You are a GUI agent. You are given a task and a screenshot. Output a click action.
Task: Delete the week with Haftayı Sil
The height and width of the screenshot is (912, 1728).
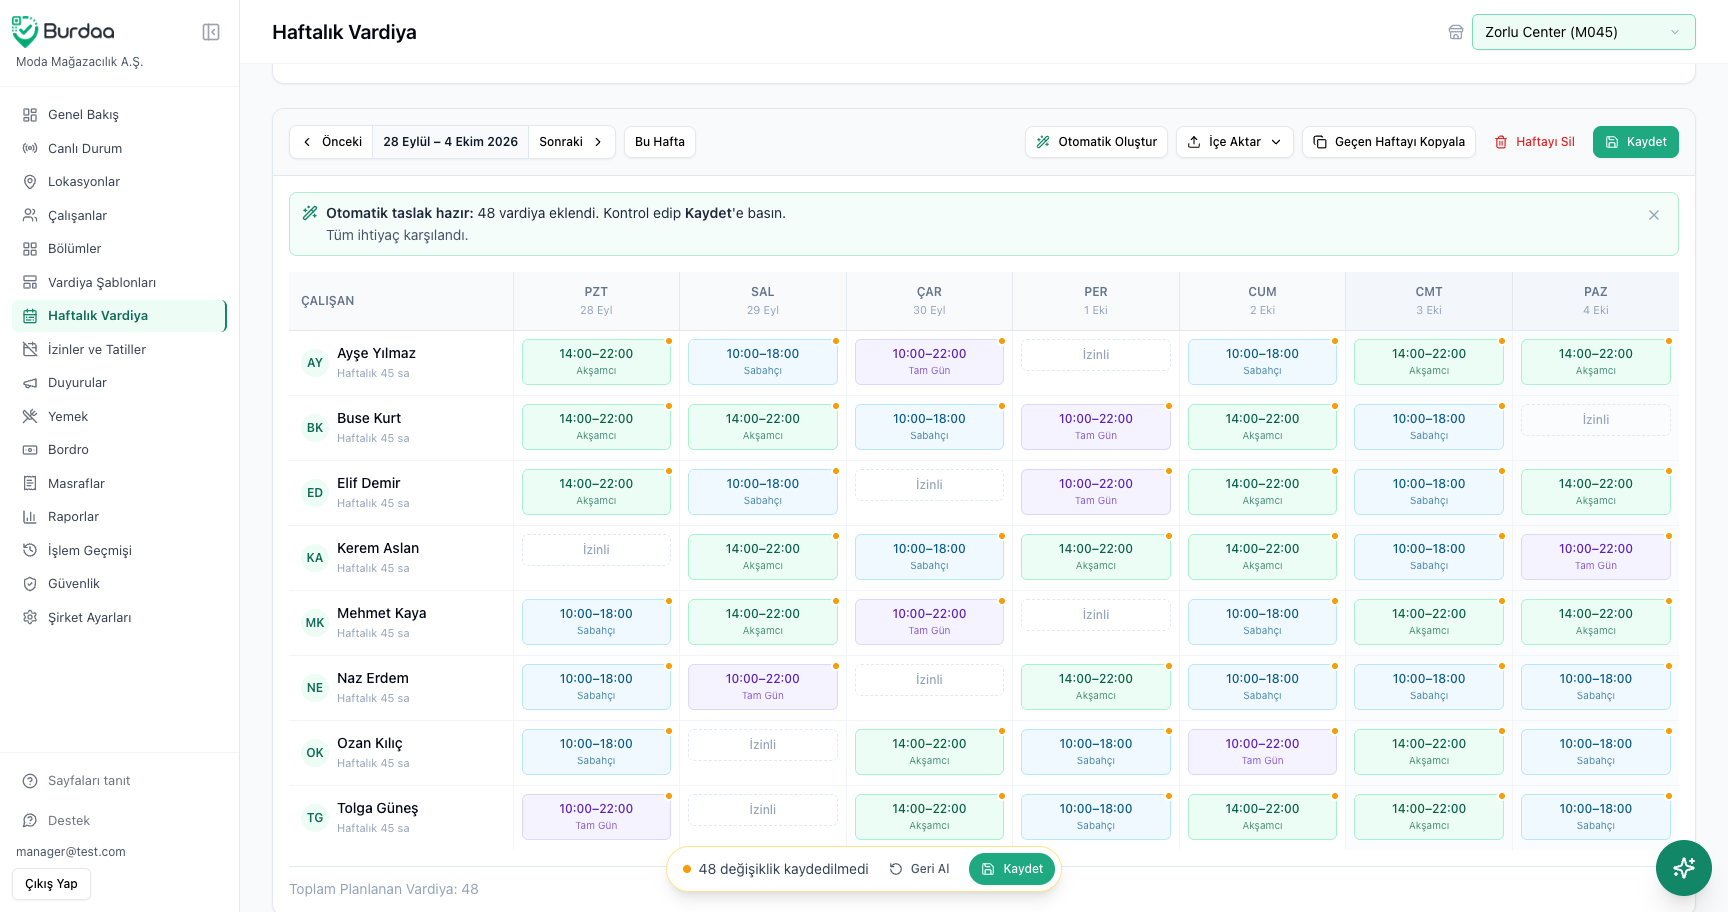click(x=1534, y=142)
